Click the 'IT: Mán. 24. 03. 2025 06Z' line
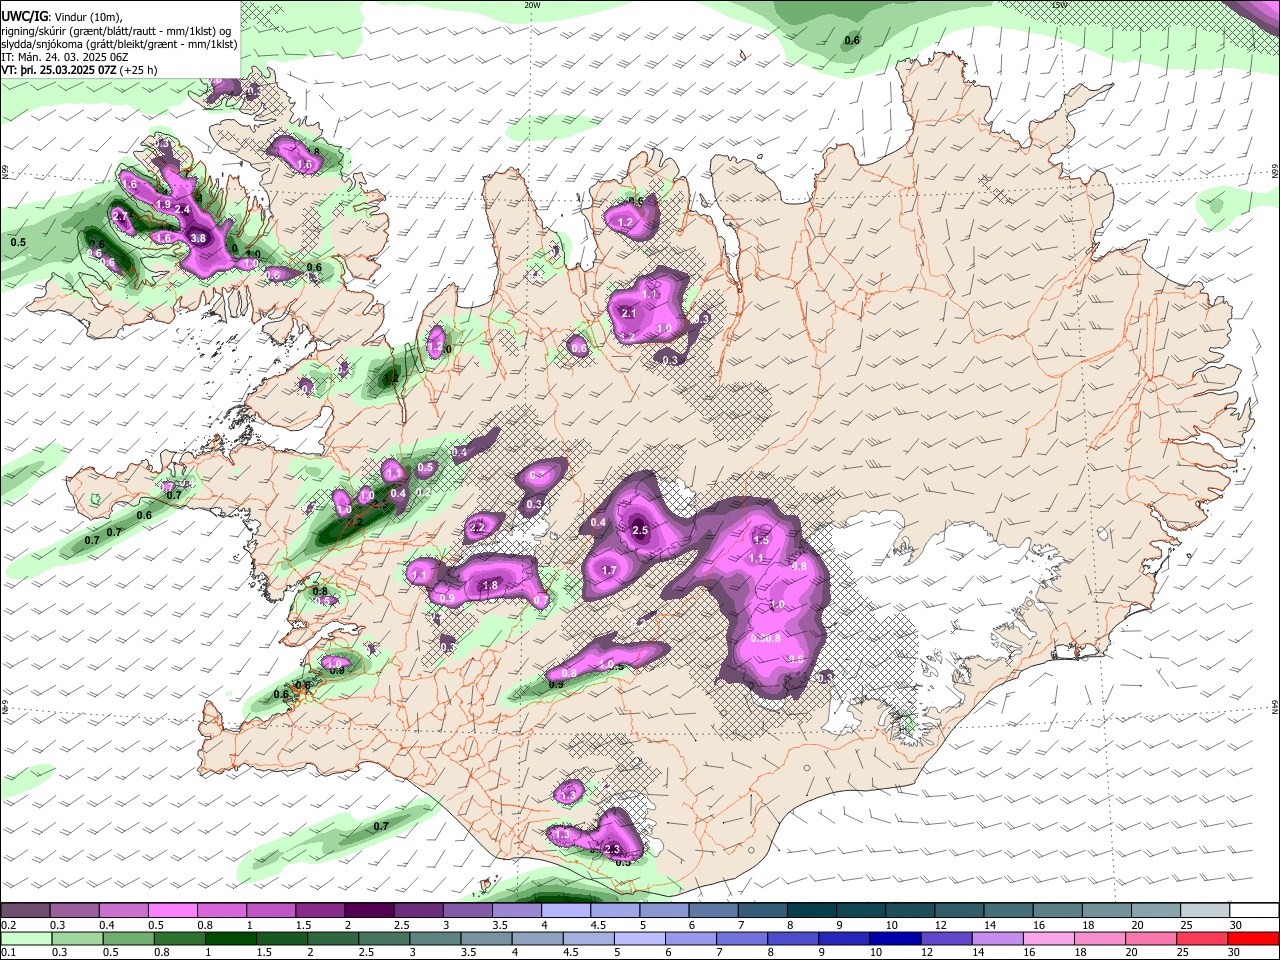 coord(66,58)
